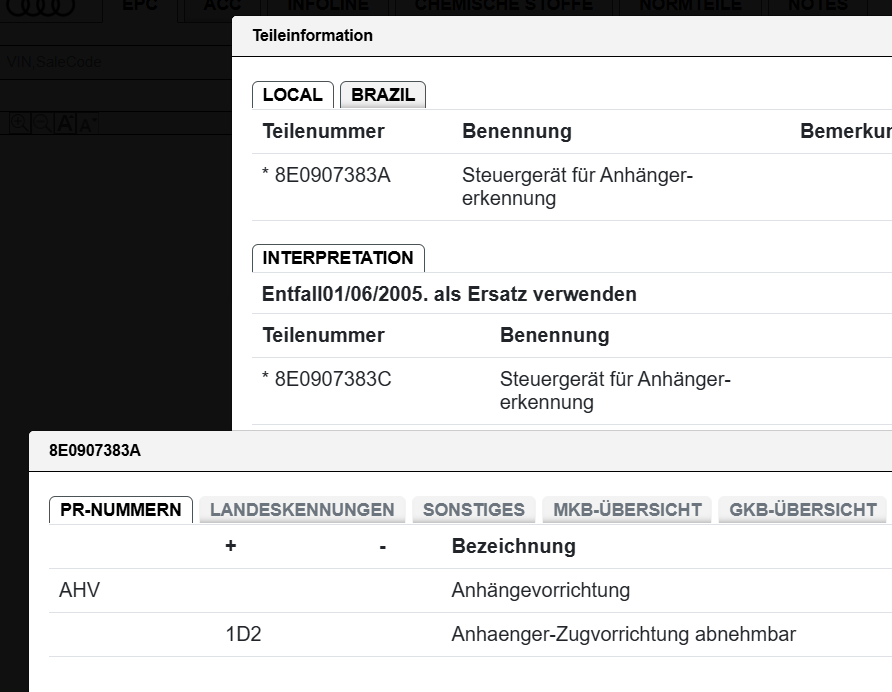Increase font size with larger A icon
The image size is (892, 692).
point(65,123)
